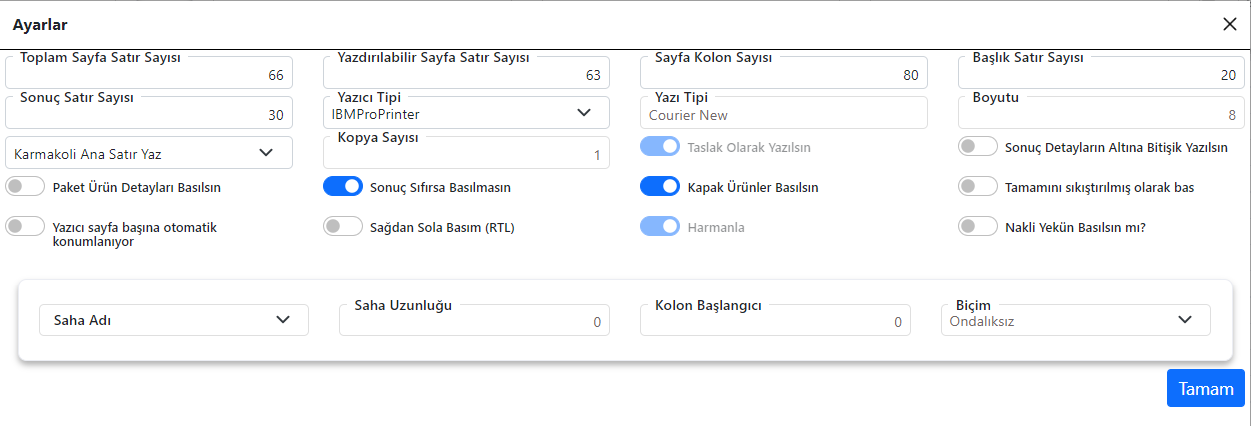Expand the Biçim dropdown
Screen dimensions: 1251x426
click(x=1075, y=320)
